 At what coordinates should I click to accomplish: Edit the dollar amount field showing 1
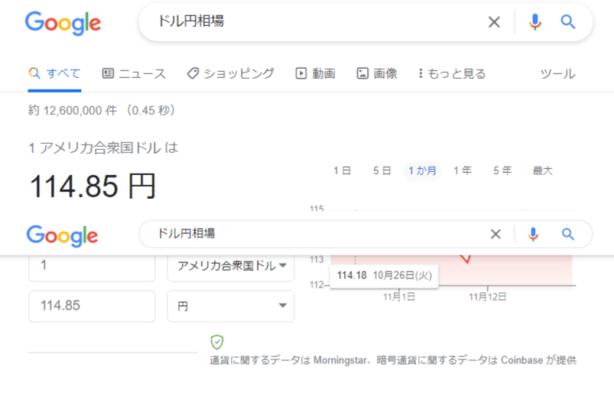pyautogui.click(x=92, y=266)
